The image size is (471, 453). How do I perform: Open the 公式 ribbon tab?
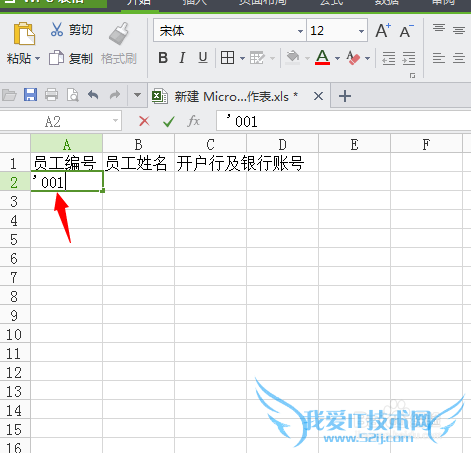331,3
